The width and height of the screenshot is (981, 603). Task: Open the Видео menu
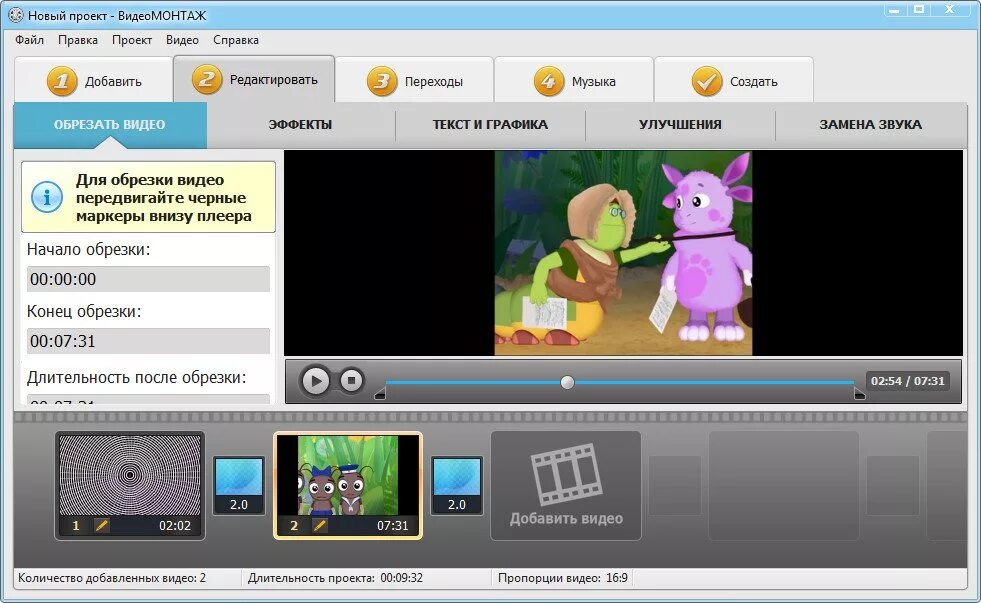[x=182, y=40]
